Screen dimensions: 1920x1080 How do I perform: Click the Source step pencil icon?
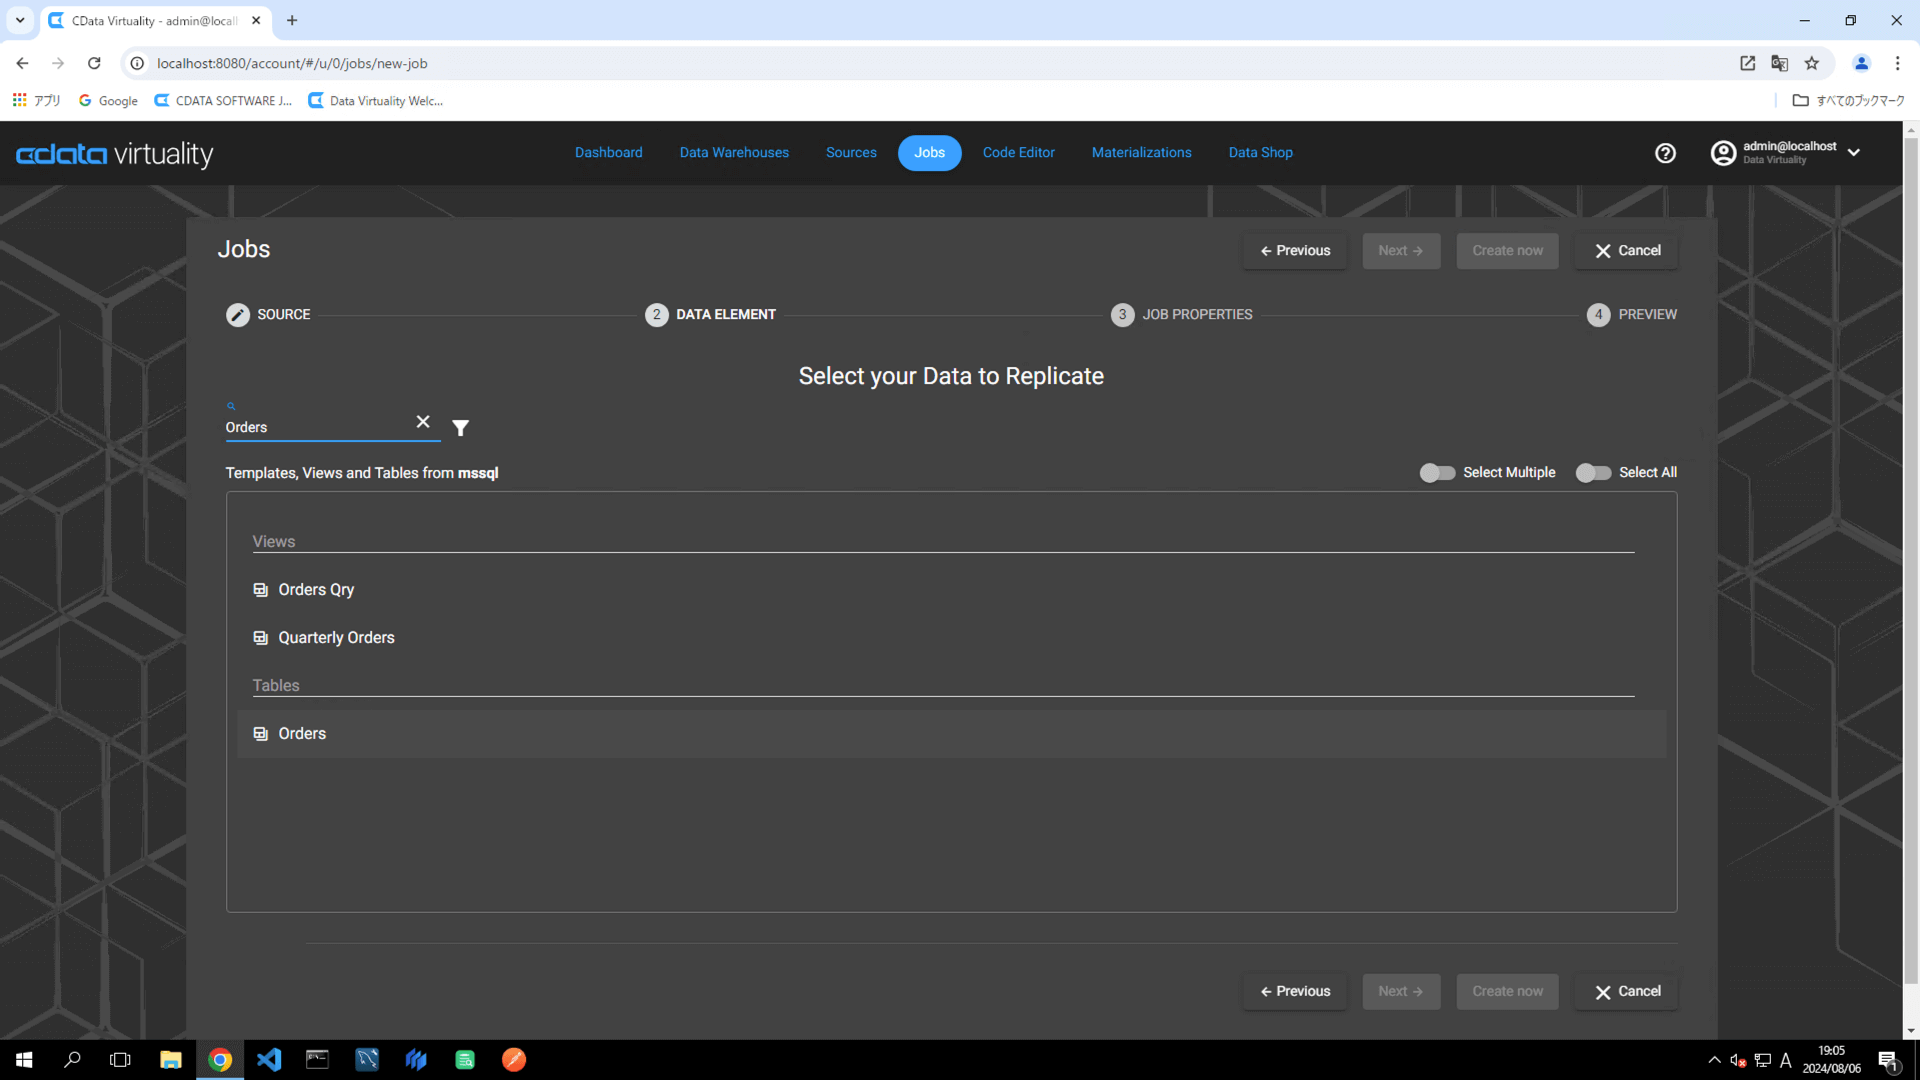[x=238, y=314]
